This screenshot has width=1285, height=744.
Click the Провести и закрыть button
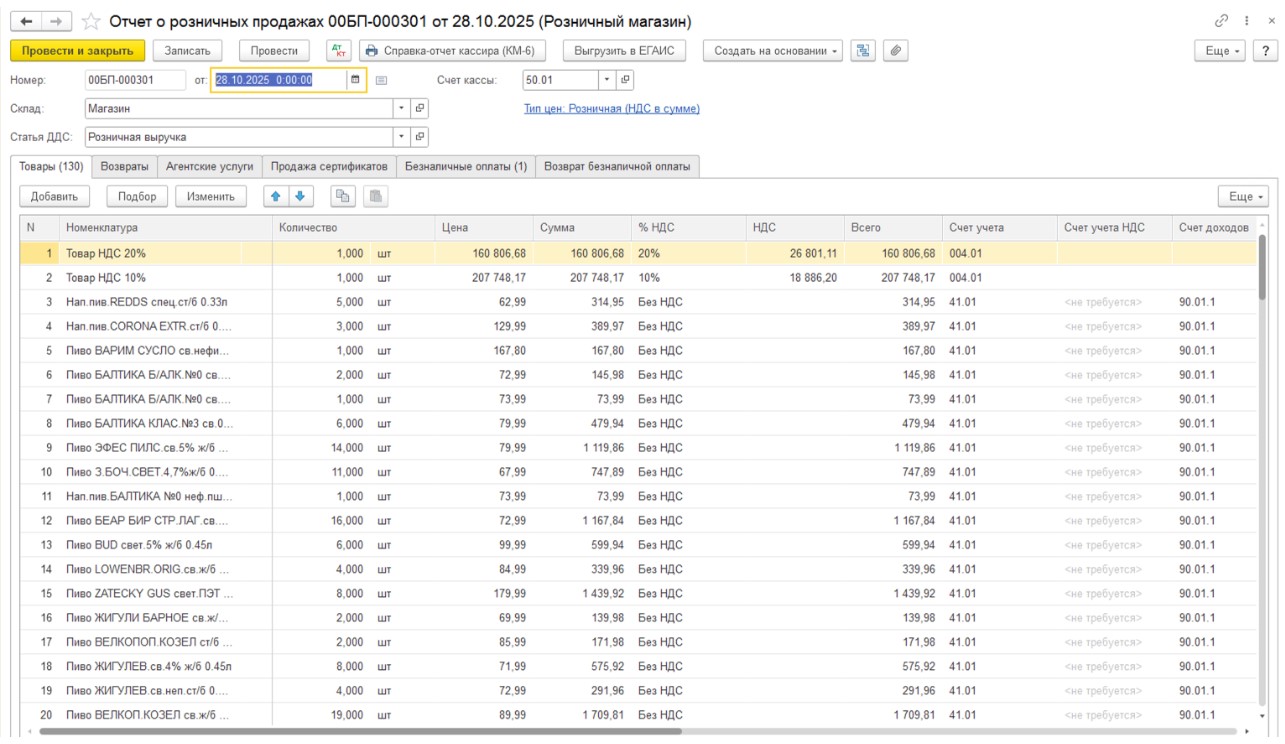[x=78, y=51]
